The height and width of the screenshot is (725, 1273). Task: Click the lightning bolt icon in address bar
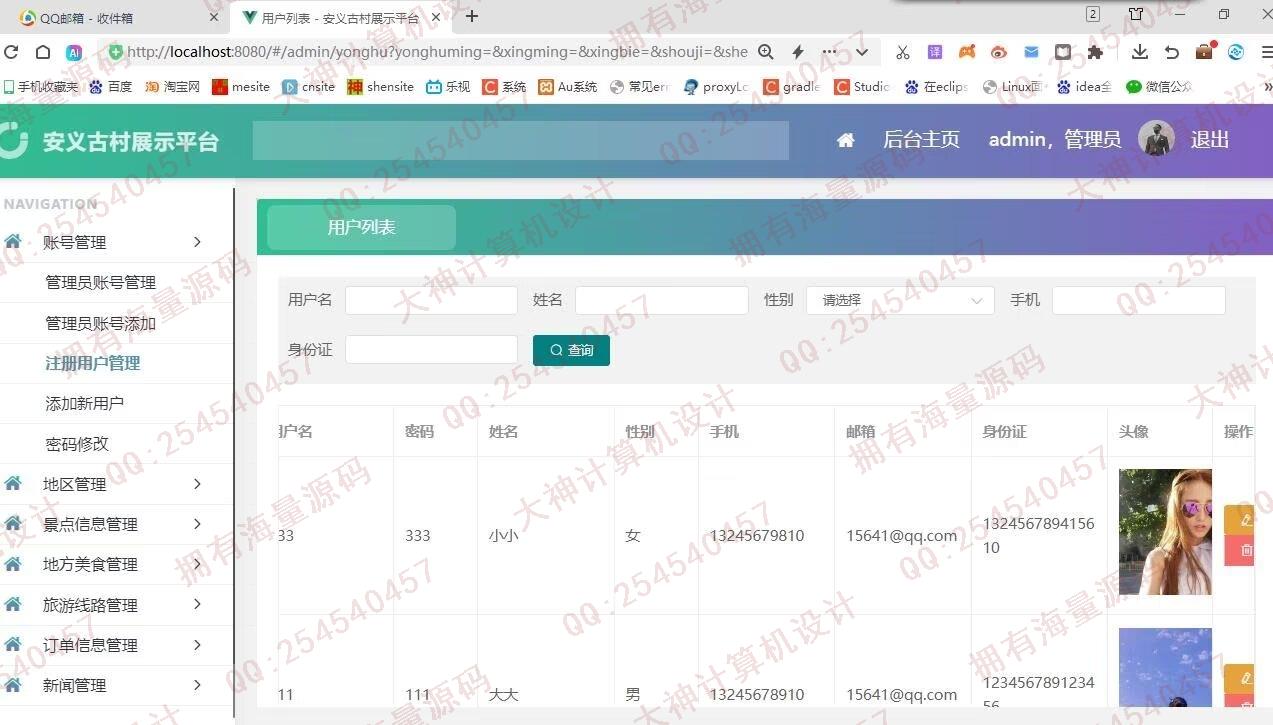[798, 52]
